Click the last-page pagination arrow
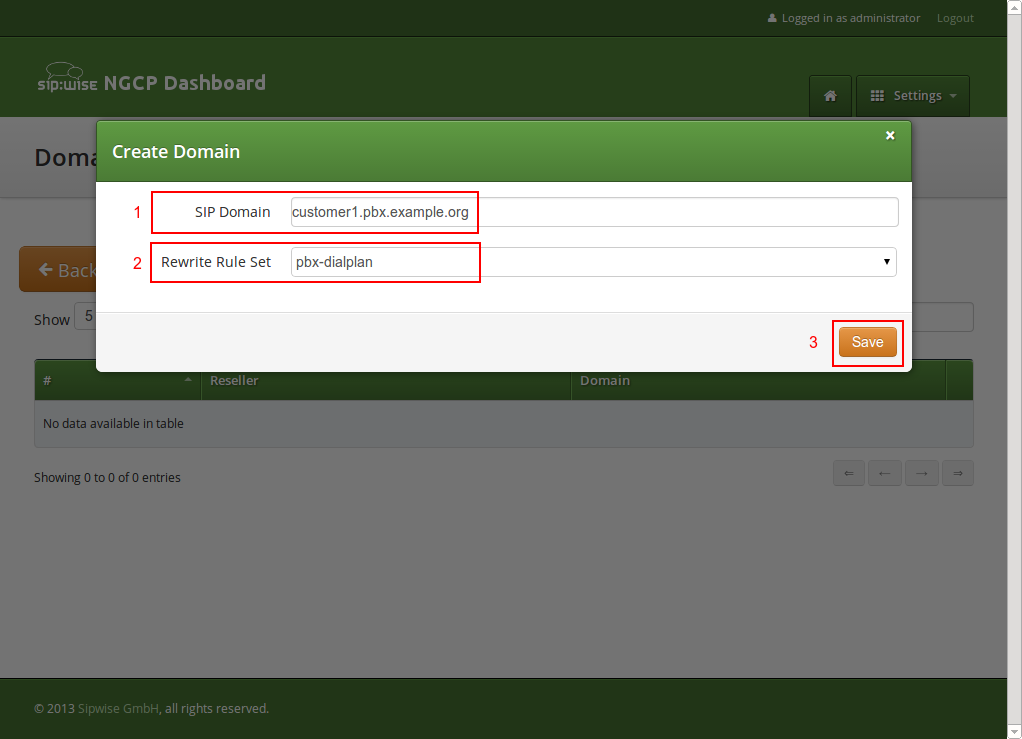1022x739 pixels. (957, 472)
